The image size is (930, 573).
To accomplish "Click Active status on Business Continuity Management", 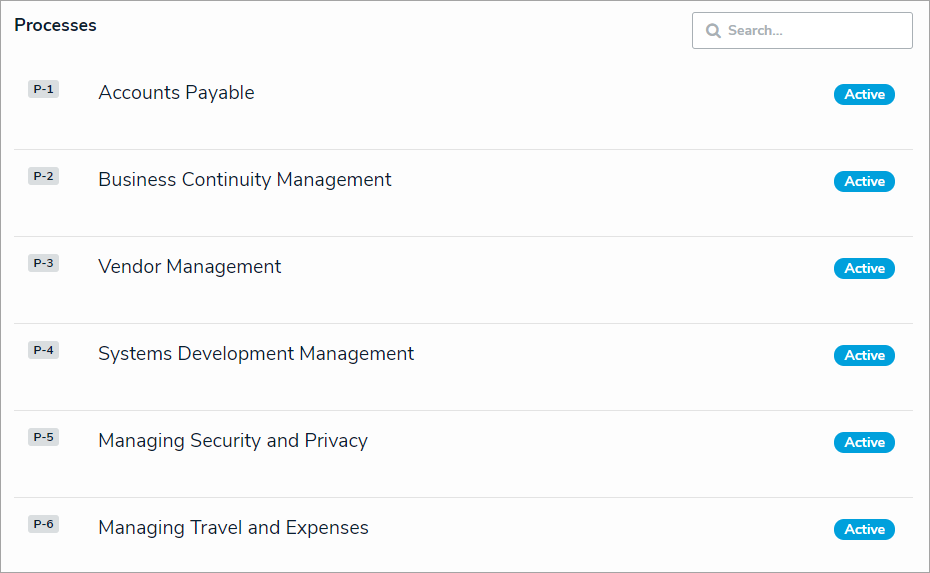I will [864, 182].
